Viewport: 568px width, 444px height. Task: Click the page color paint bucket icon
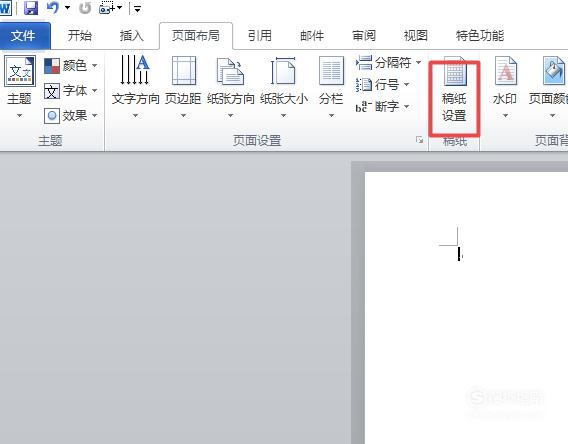click(554, 71)
